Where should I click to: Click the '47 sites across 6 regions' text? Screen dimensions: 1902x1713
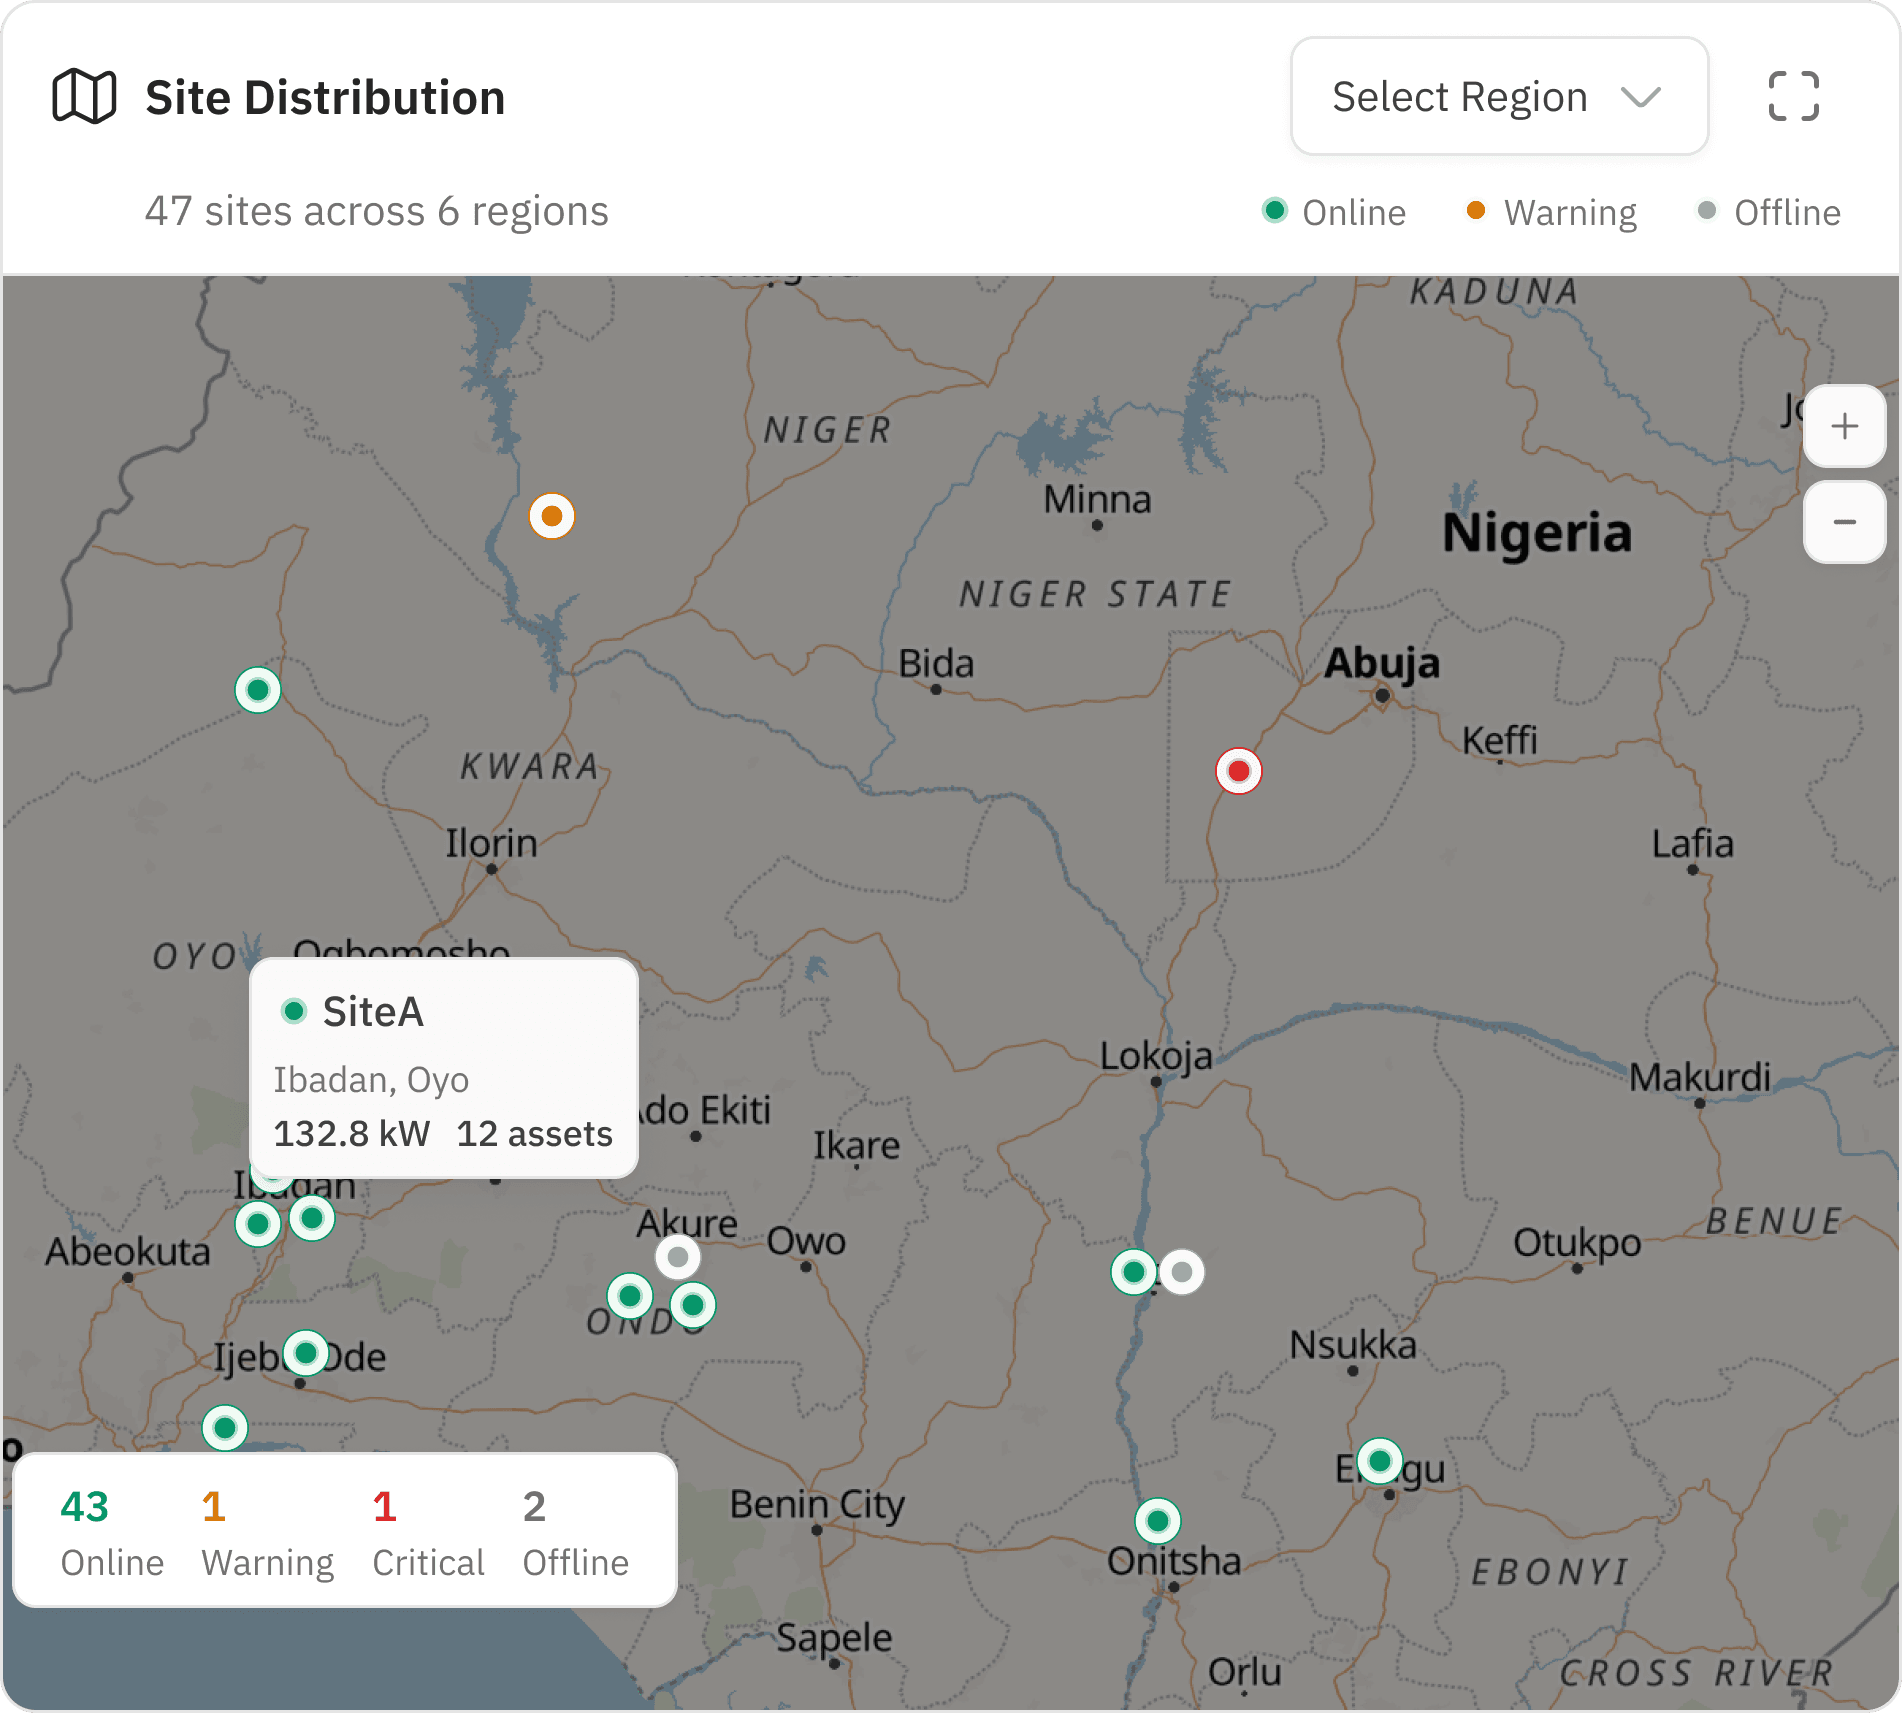[377, 211]
